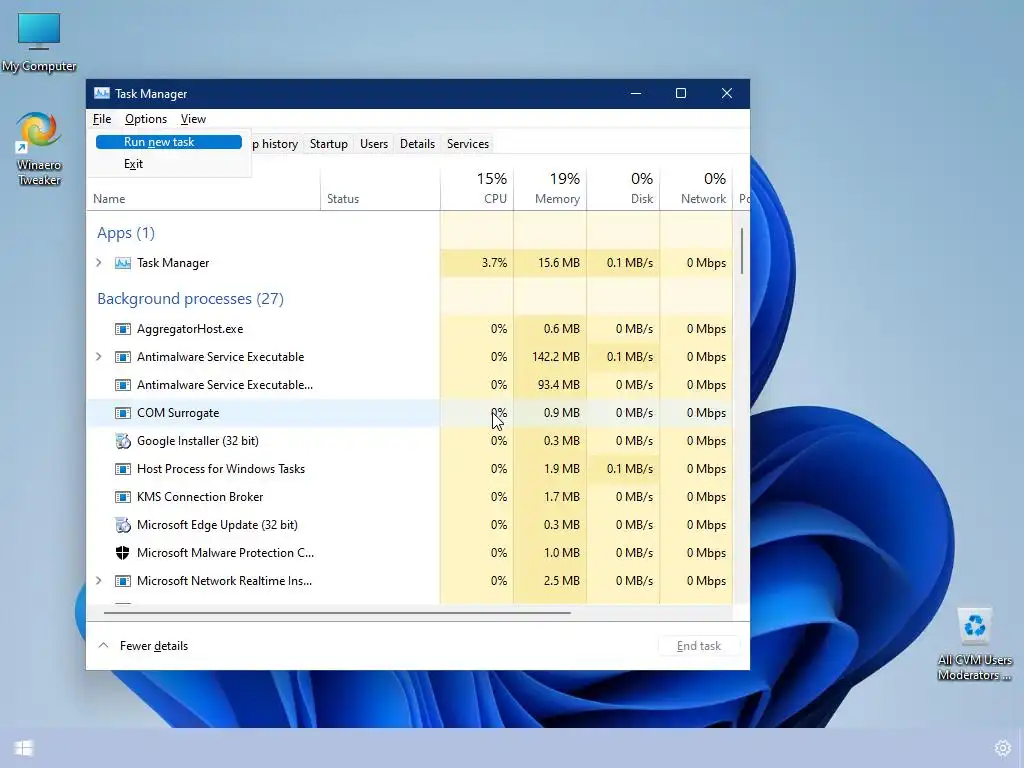Image resolution: width=1024 pixels, height=768 pixels.
Task: Click the Microsoft Edge Update icon
Action: pyautogui.click(x=122, y=524)
